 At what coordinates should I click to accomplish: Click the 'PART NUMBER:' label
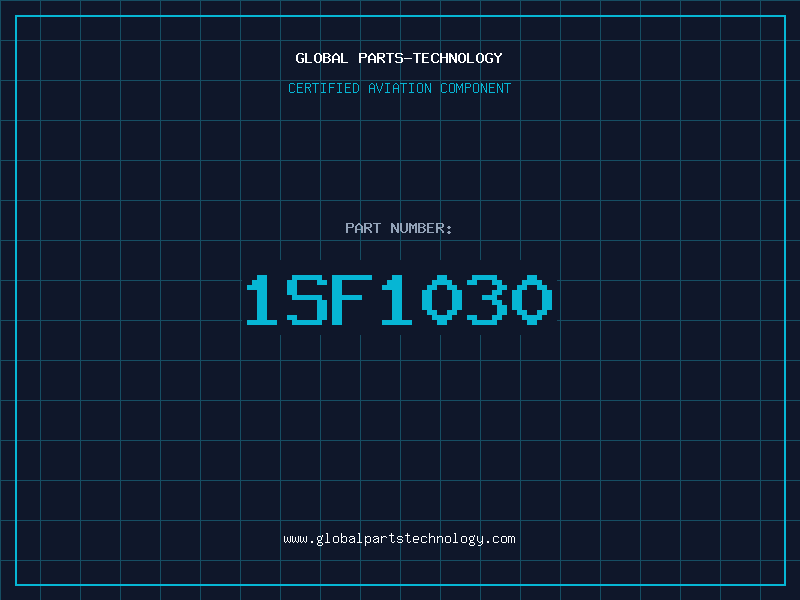click(399, 228)
